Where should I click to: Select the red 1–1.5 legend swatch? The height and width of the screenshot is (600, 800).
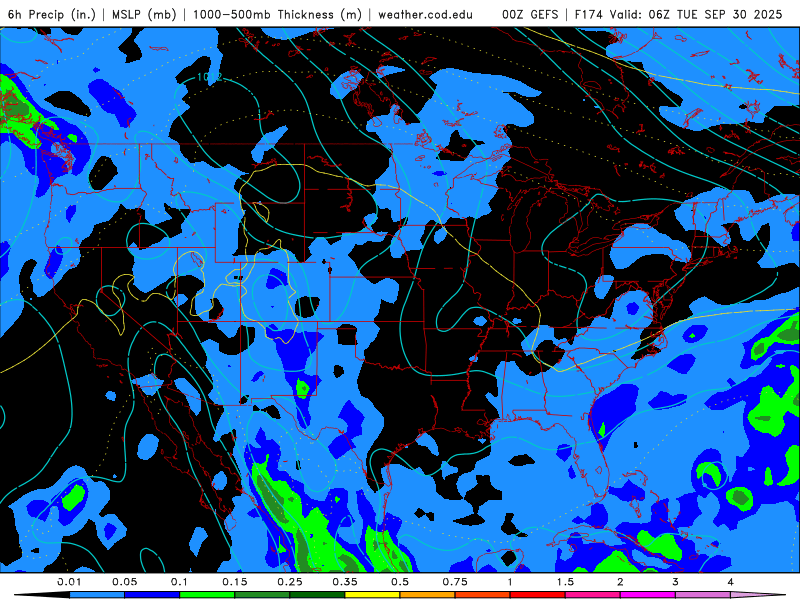click(538, 595)
